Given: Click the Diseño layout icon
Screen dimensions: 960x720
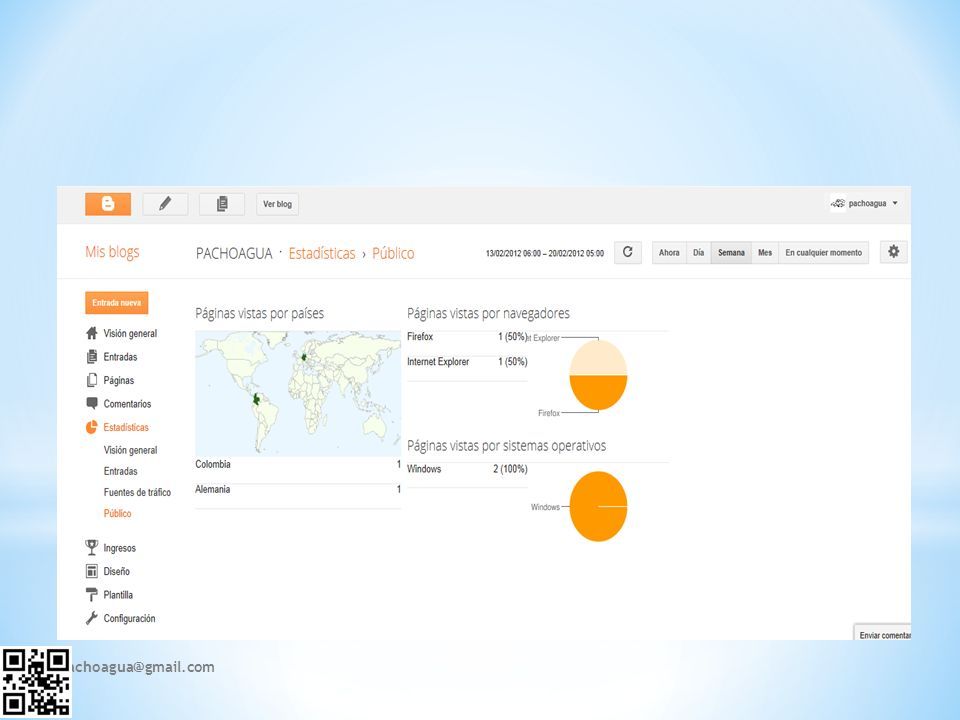Looking at the screenshot, I should [92, 571].
